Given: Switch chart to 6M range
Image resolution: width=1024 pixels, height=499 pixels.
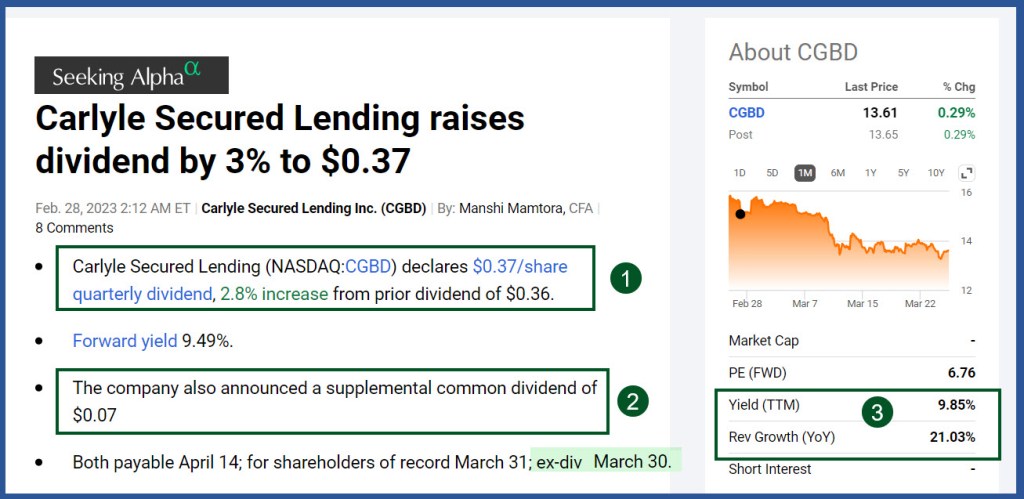Looking at the screenshot, I should tap(838, 173).
